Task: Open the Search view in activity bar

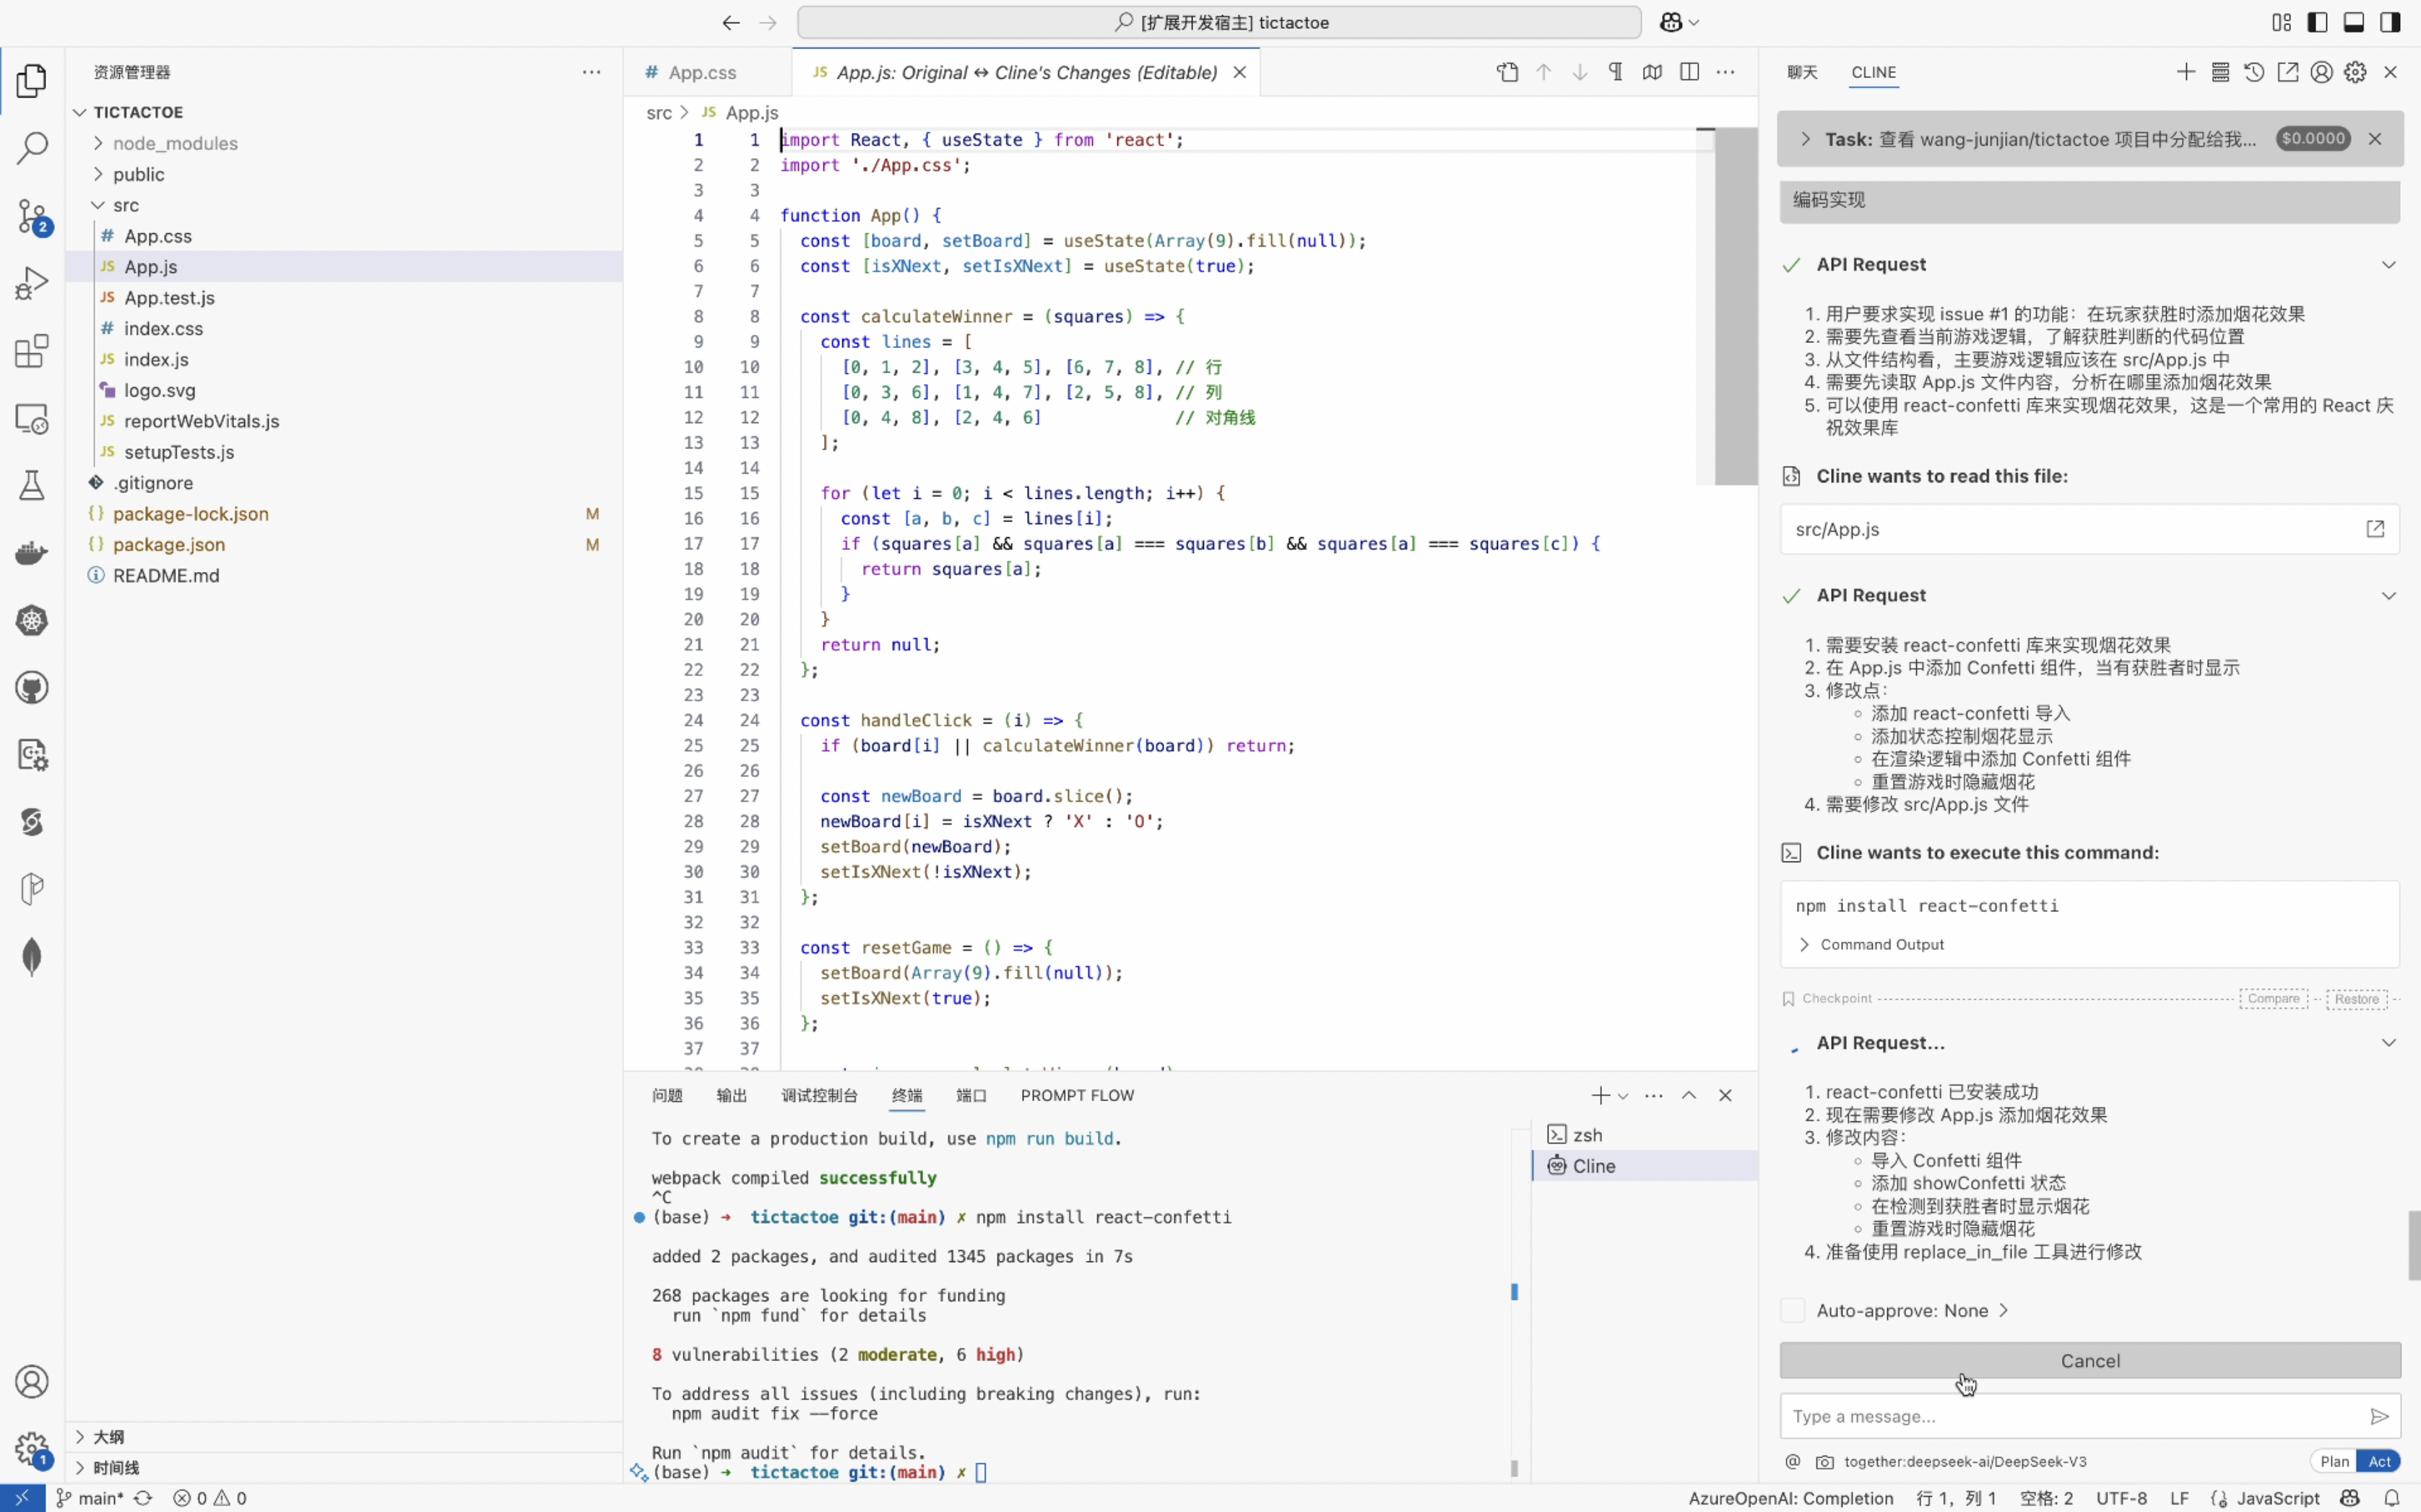Action: 32,148
